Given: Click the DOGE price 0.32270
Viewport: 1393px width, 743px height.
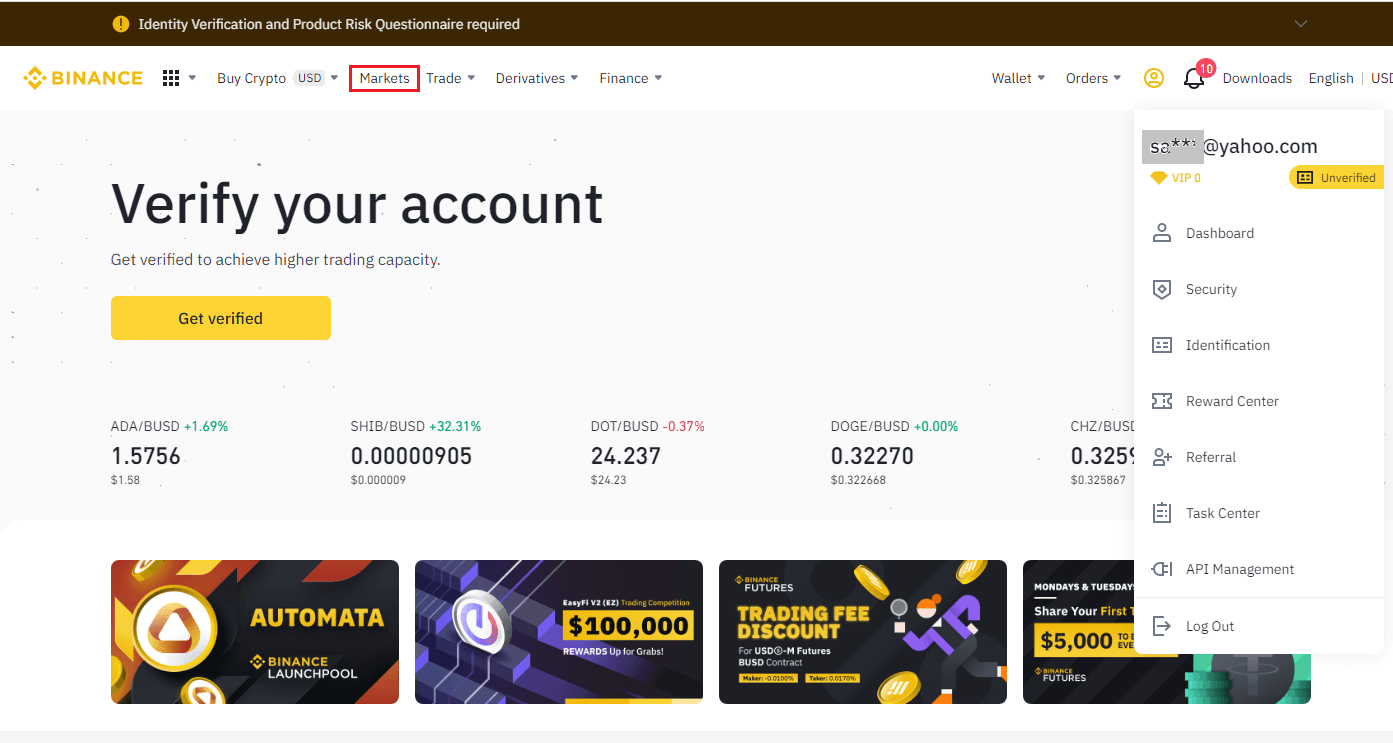Looking at the screenshot, I should point(872,456).
